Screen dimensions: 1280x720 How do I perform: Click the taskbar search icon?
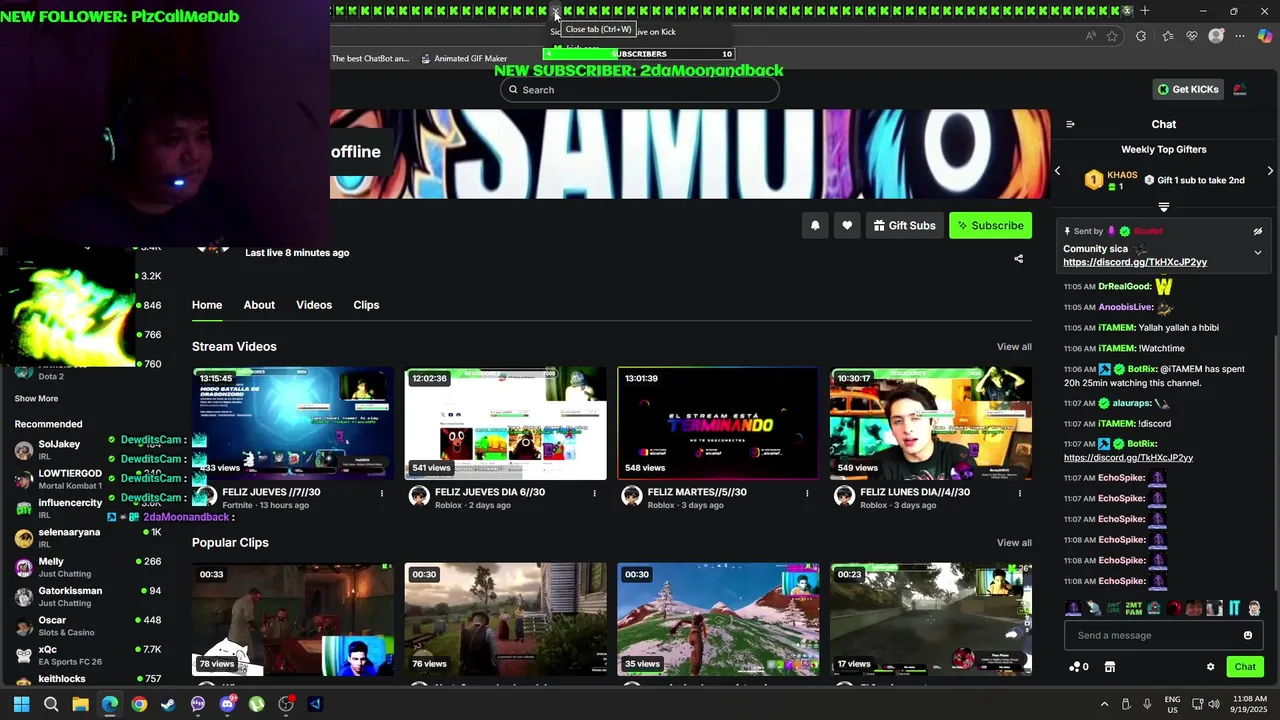click(x=51, y=704)
